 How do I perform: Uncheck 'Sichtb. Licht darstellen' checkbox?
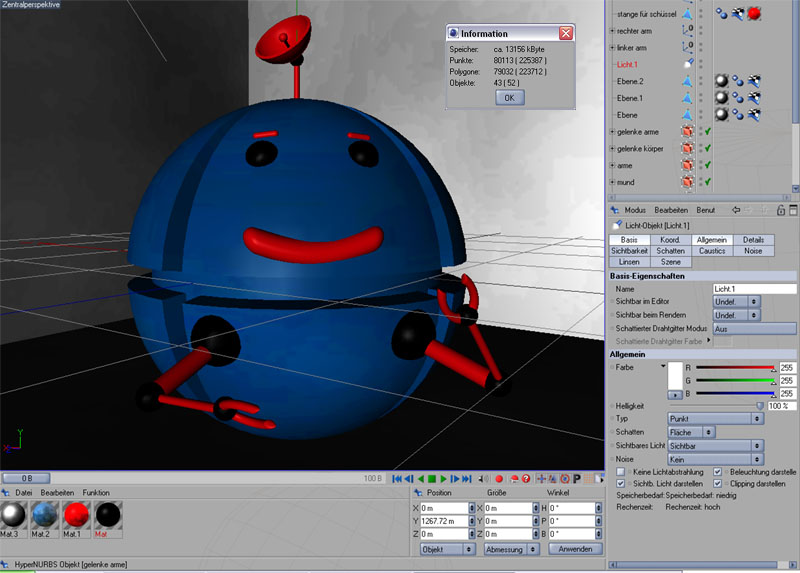pos(621,484)
